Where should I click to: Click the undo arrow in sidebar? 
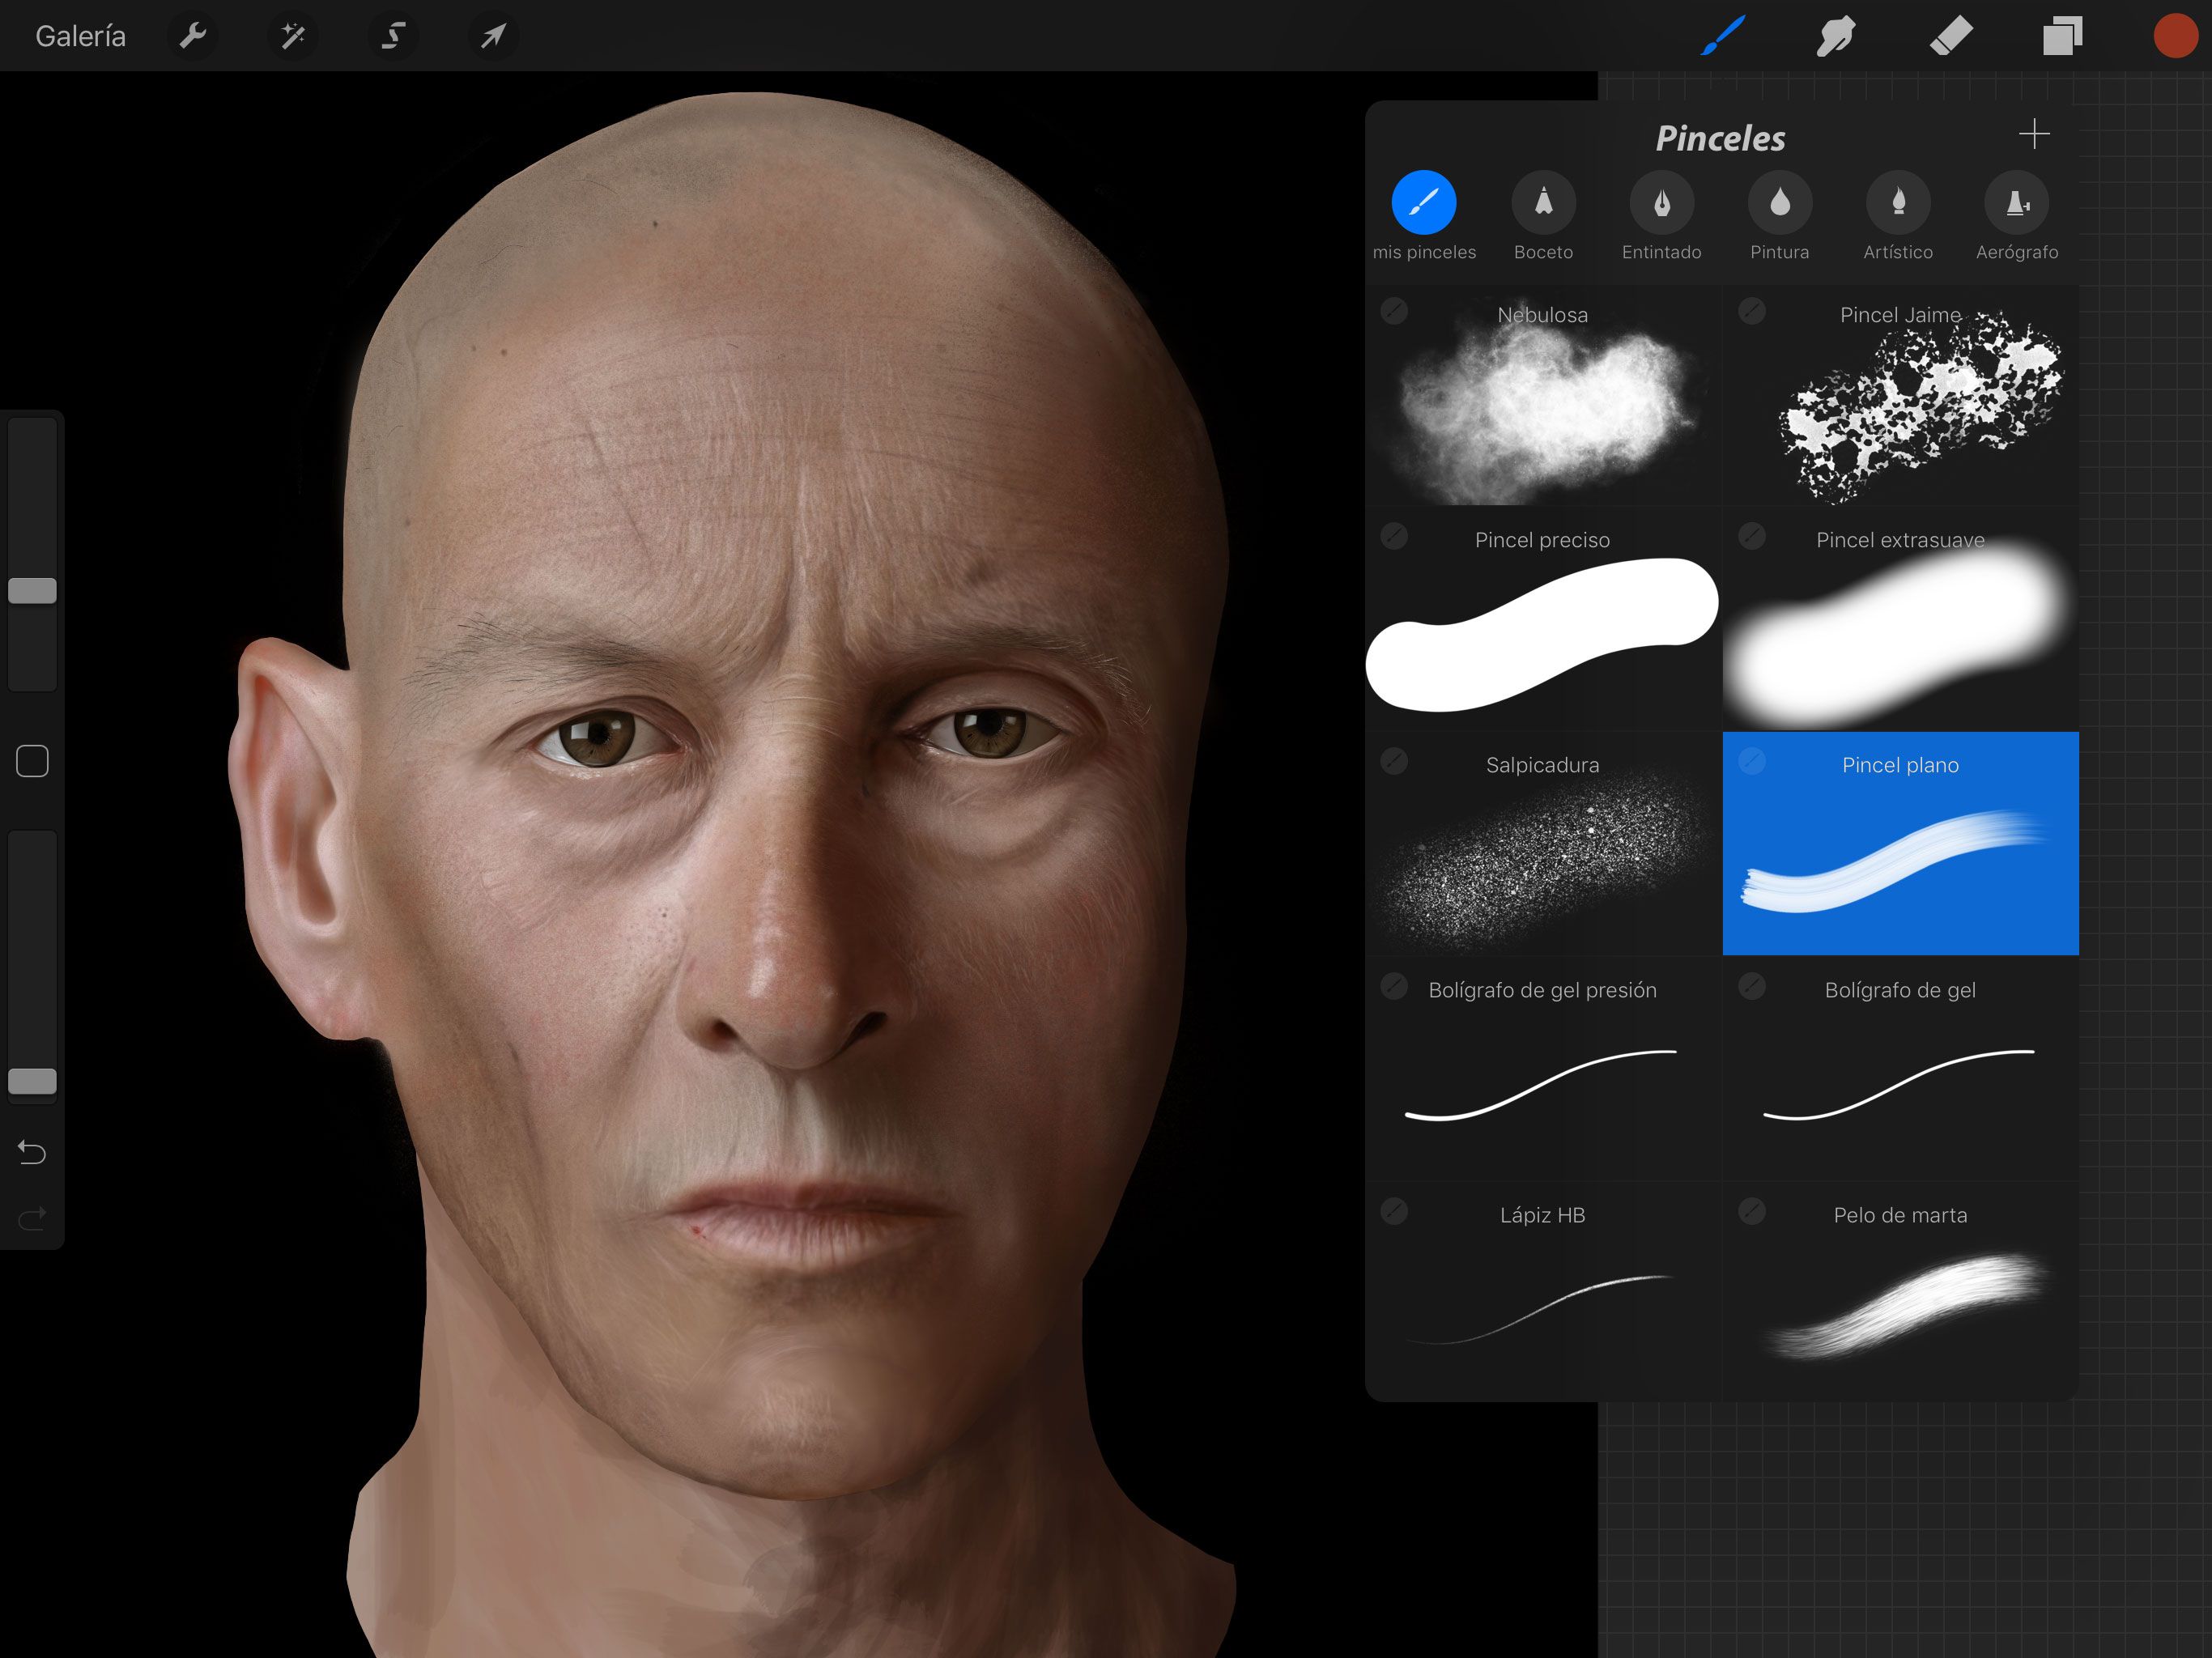32,1153
